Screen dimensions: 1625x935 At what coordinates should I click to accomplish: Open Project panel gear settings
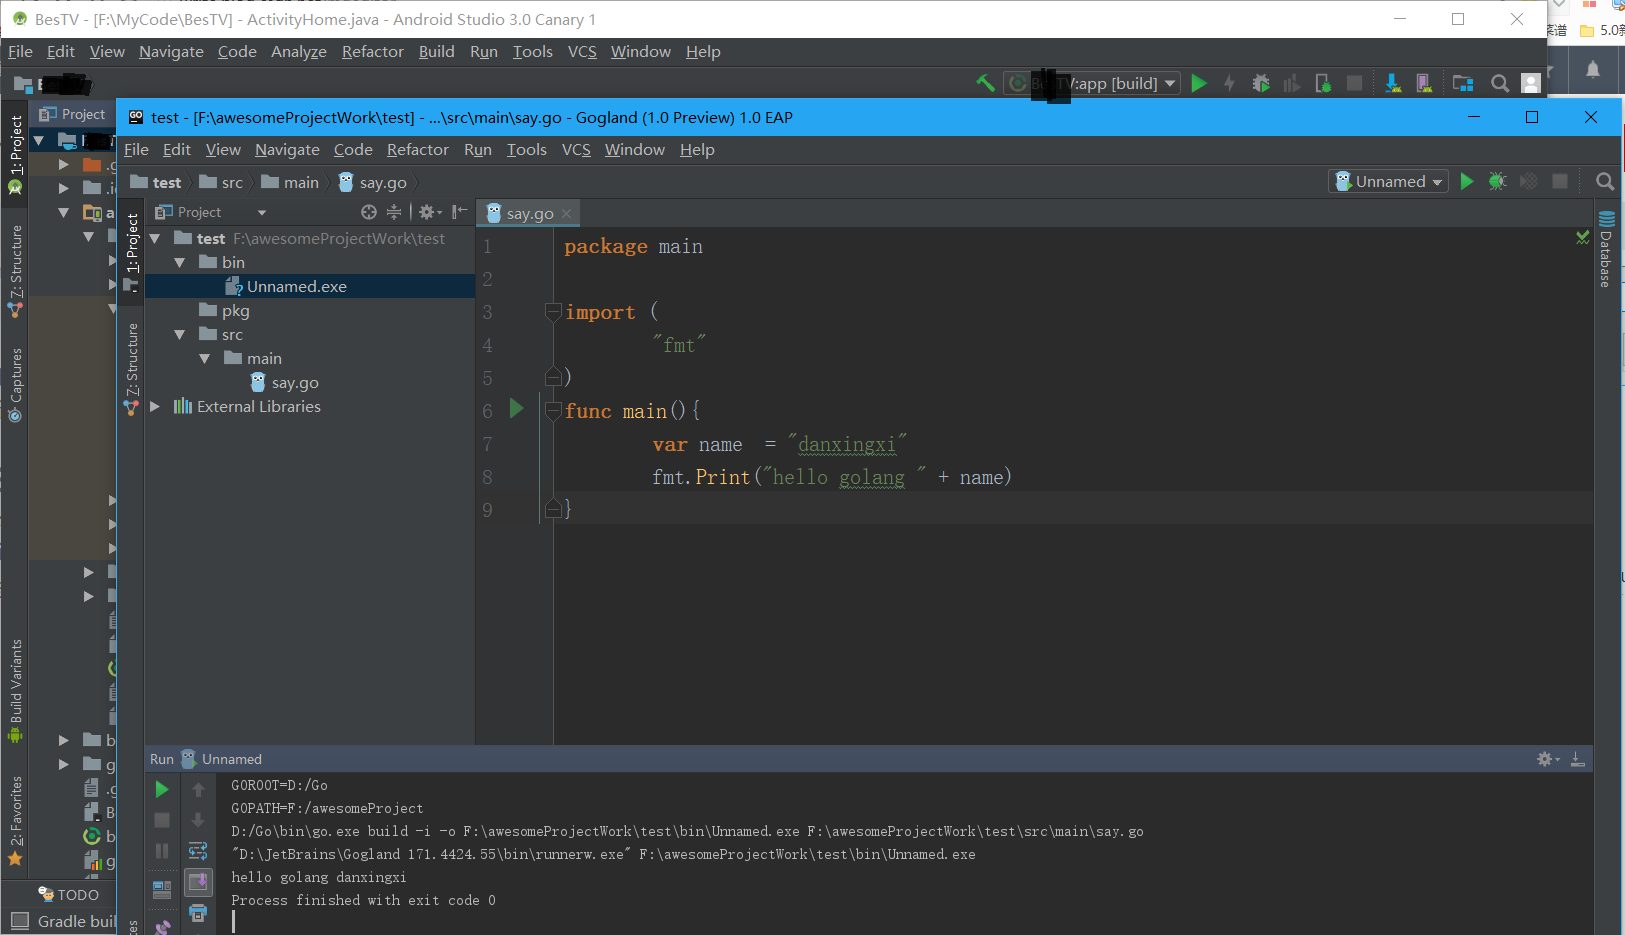point(429,212)
